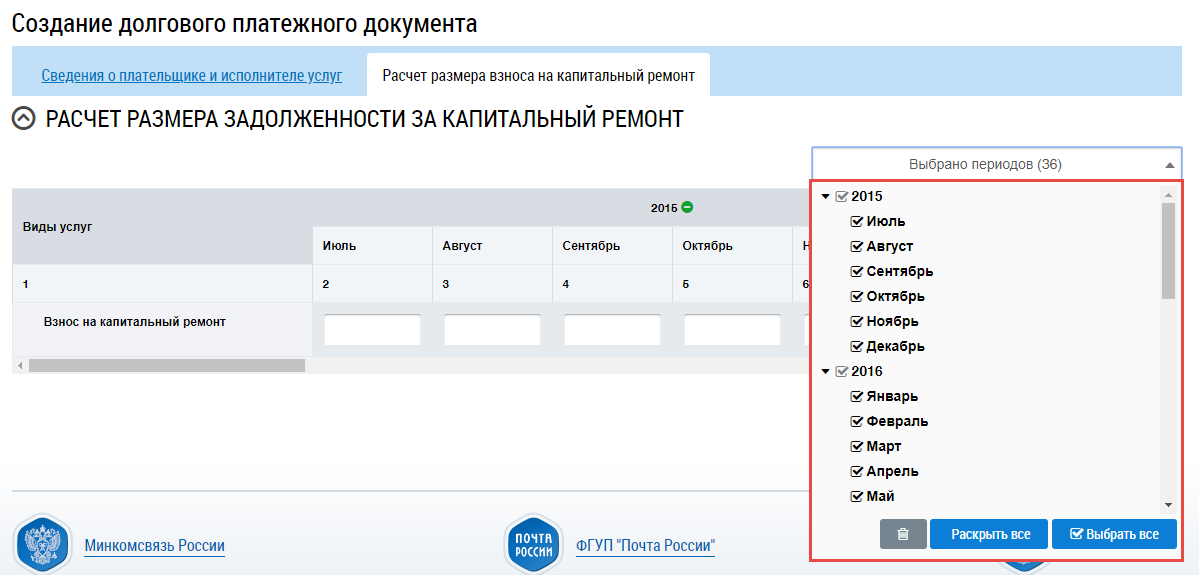The height and width of the screenshot is (575, 1199).
Task: Toggle the 2015 year checkbox
Action: tap(841, 196)
